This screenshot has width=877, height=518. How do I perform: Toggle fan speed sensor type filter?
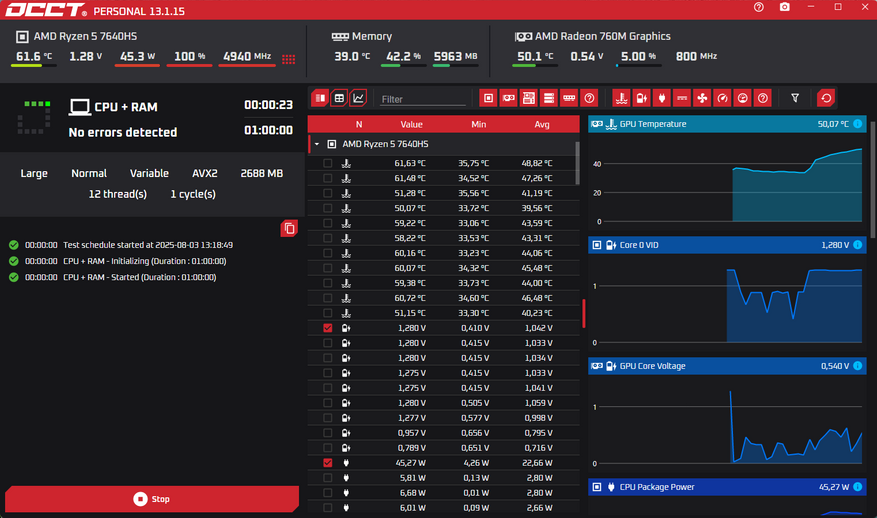702,98
